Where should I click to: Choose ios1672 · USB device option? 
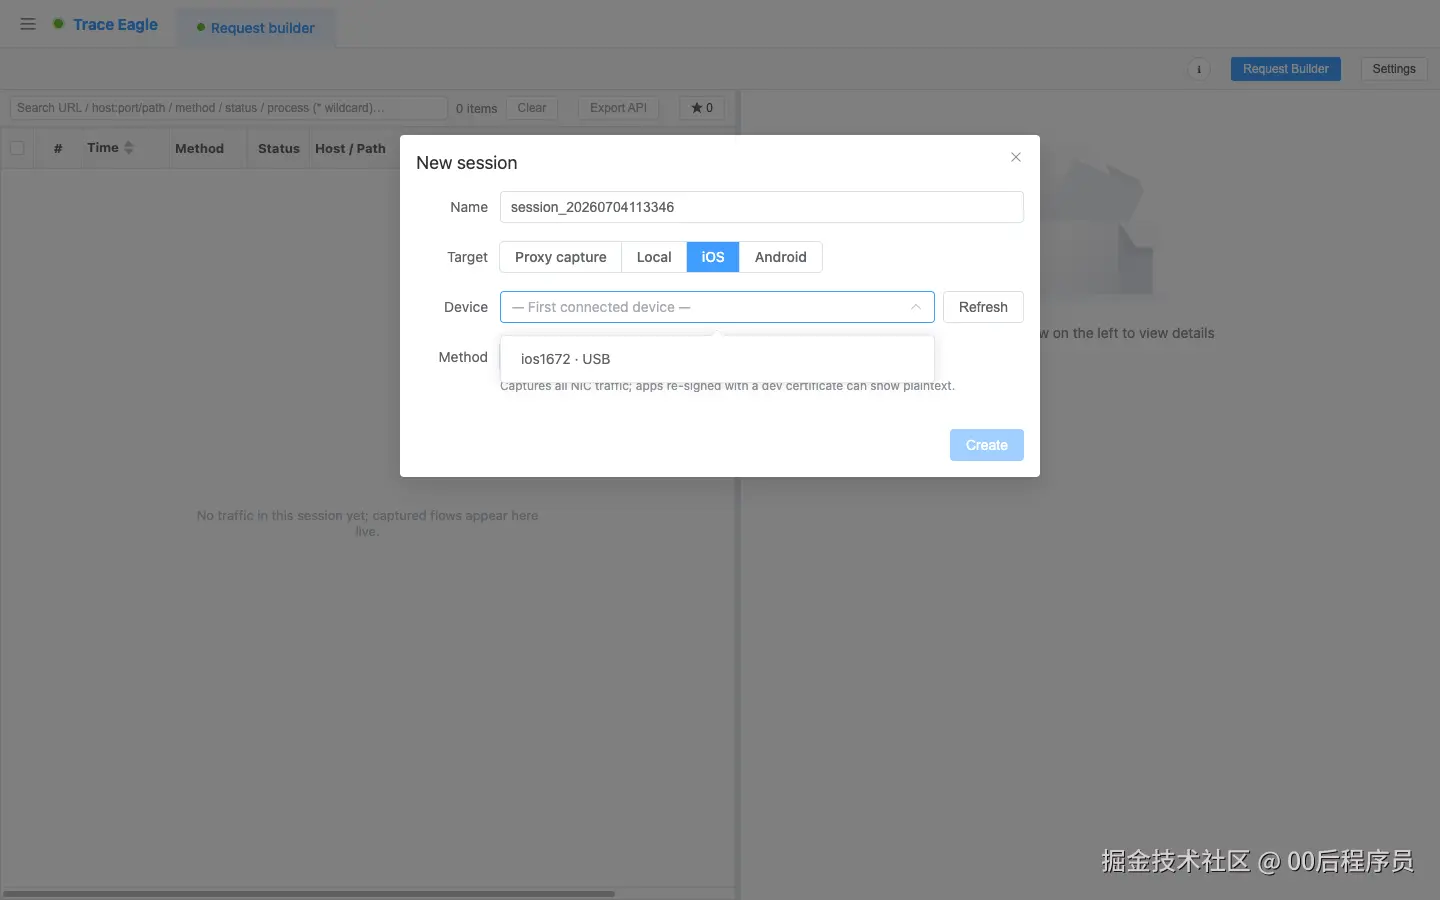tap(717, 359)
